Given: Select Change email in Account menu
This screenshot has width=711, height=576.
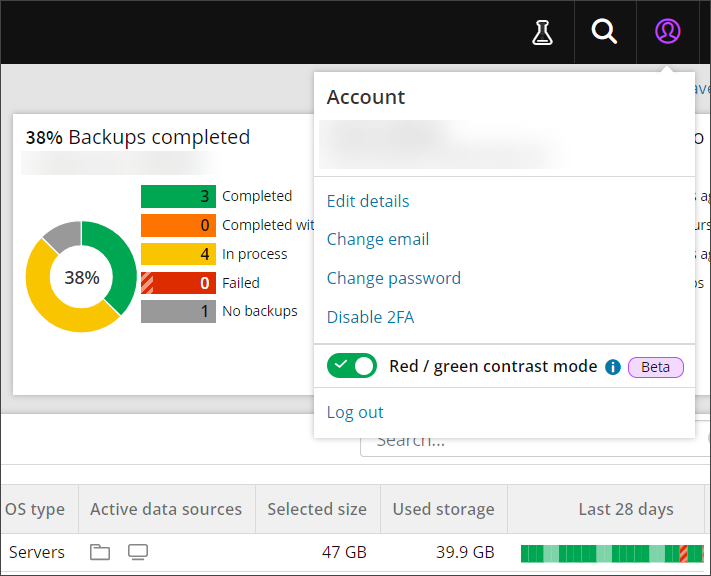Looking at the screenshot, I should 378,239.
